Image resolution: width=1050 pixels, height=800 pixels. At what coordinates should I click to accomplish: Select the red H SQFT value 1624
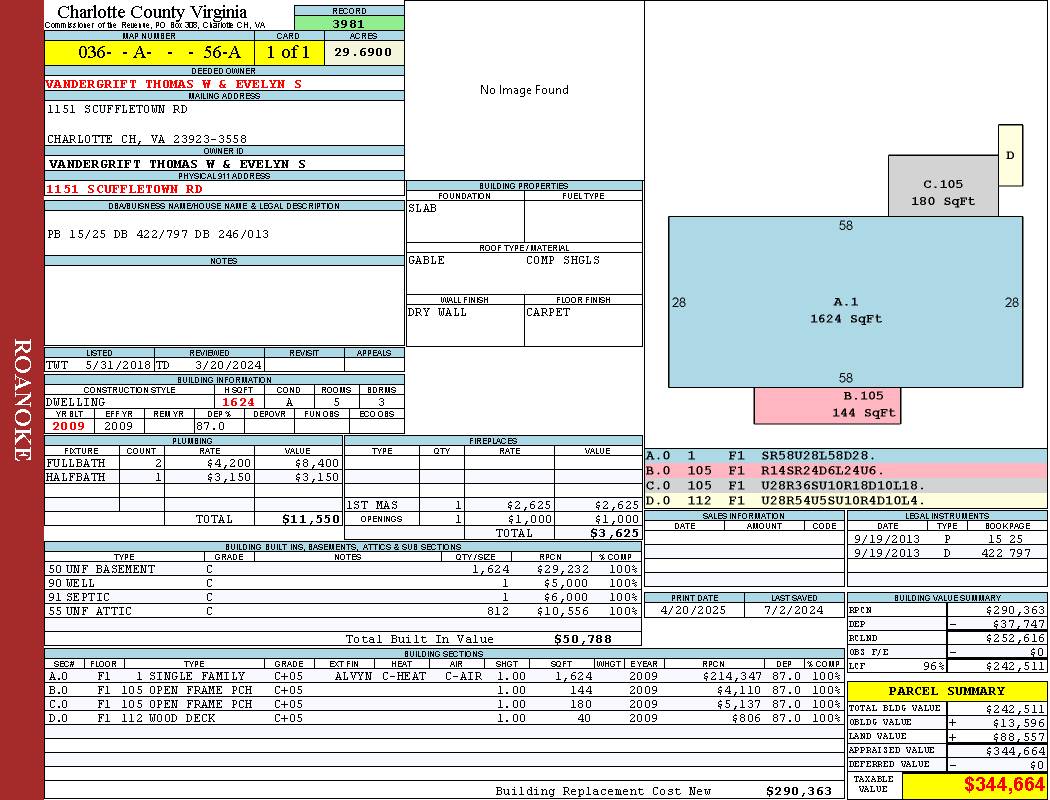[x=238, y=402]
